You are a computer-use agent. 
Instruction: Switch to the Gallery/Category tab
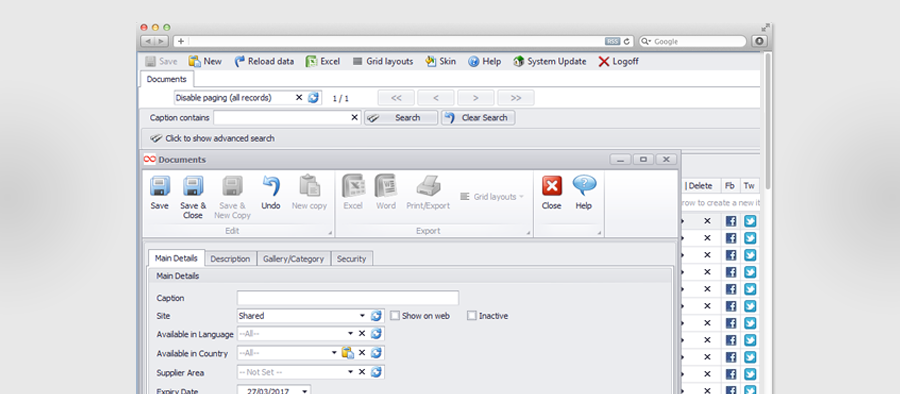(293, 259)
